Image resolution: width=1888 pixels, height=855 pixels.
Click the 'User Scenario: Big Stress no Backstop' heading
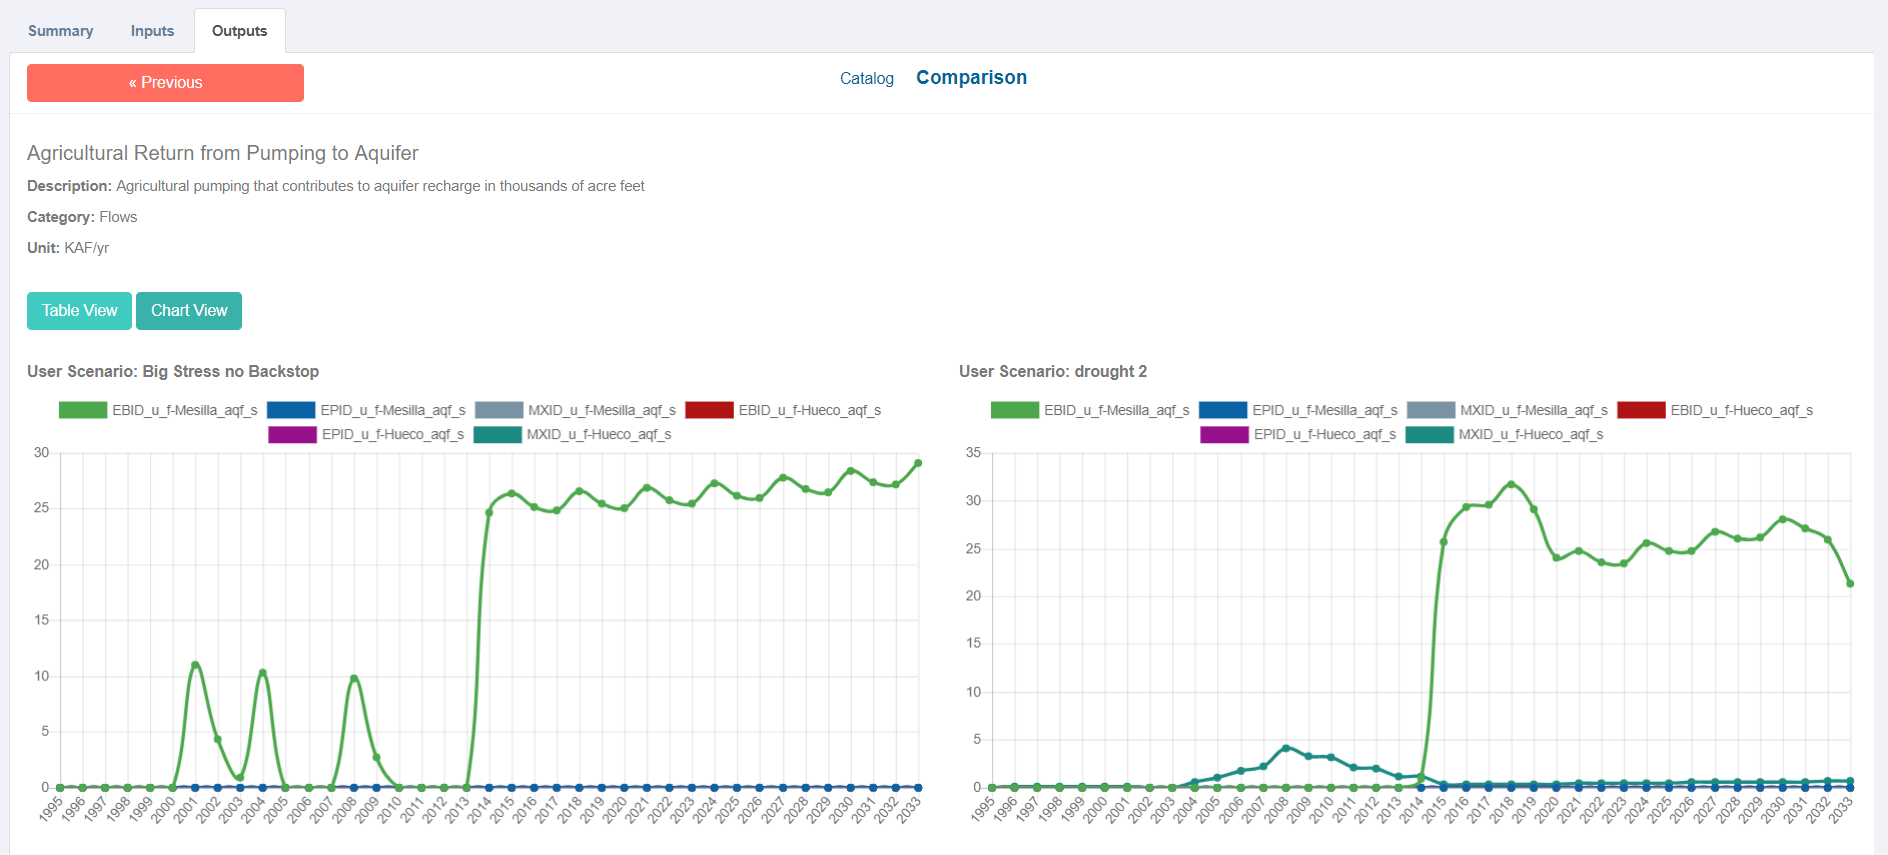[x=173, y=371]
